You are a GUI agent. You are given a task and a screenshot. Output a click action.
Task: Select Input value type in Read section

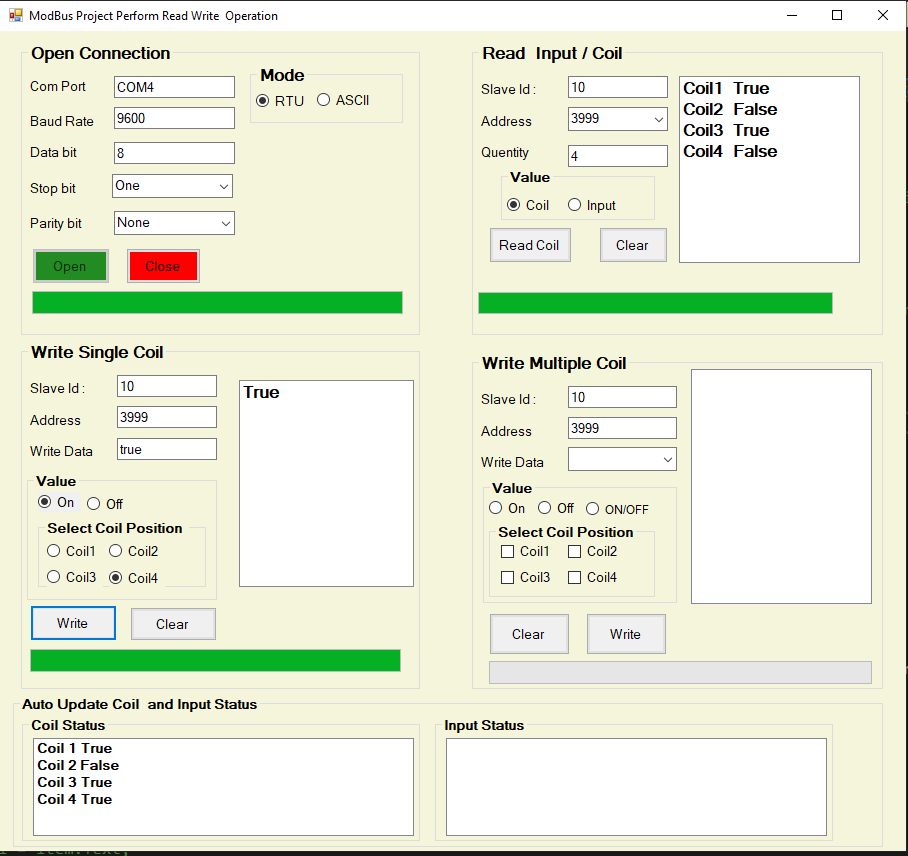575,206
